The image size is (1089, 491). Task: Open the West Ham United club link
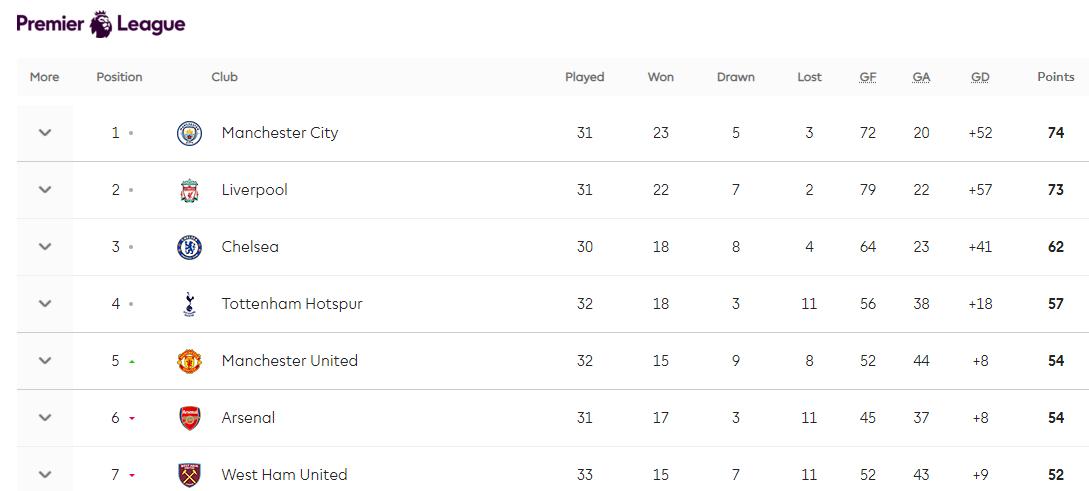pos(284,475)
